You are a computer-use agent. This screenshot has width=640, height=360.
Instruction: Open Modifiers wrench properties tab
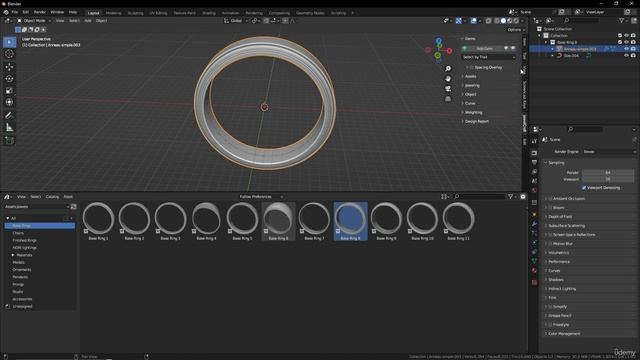tap(534, 224)
